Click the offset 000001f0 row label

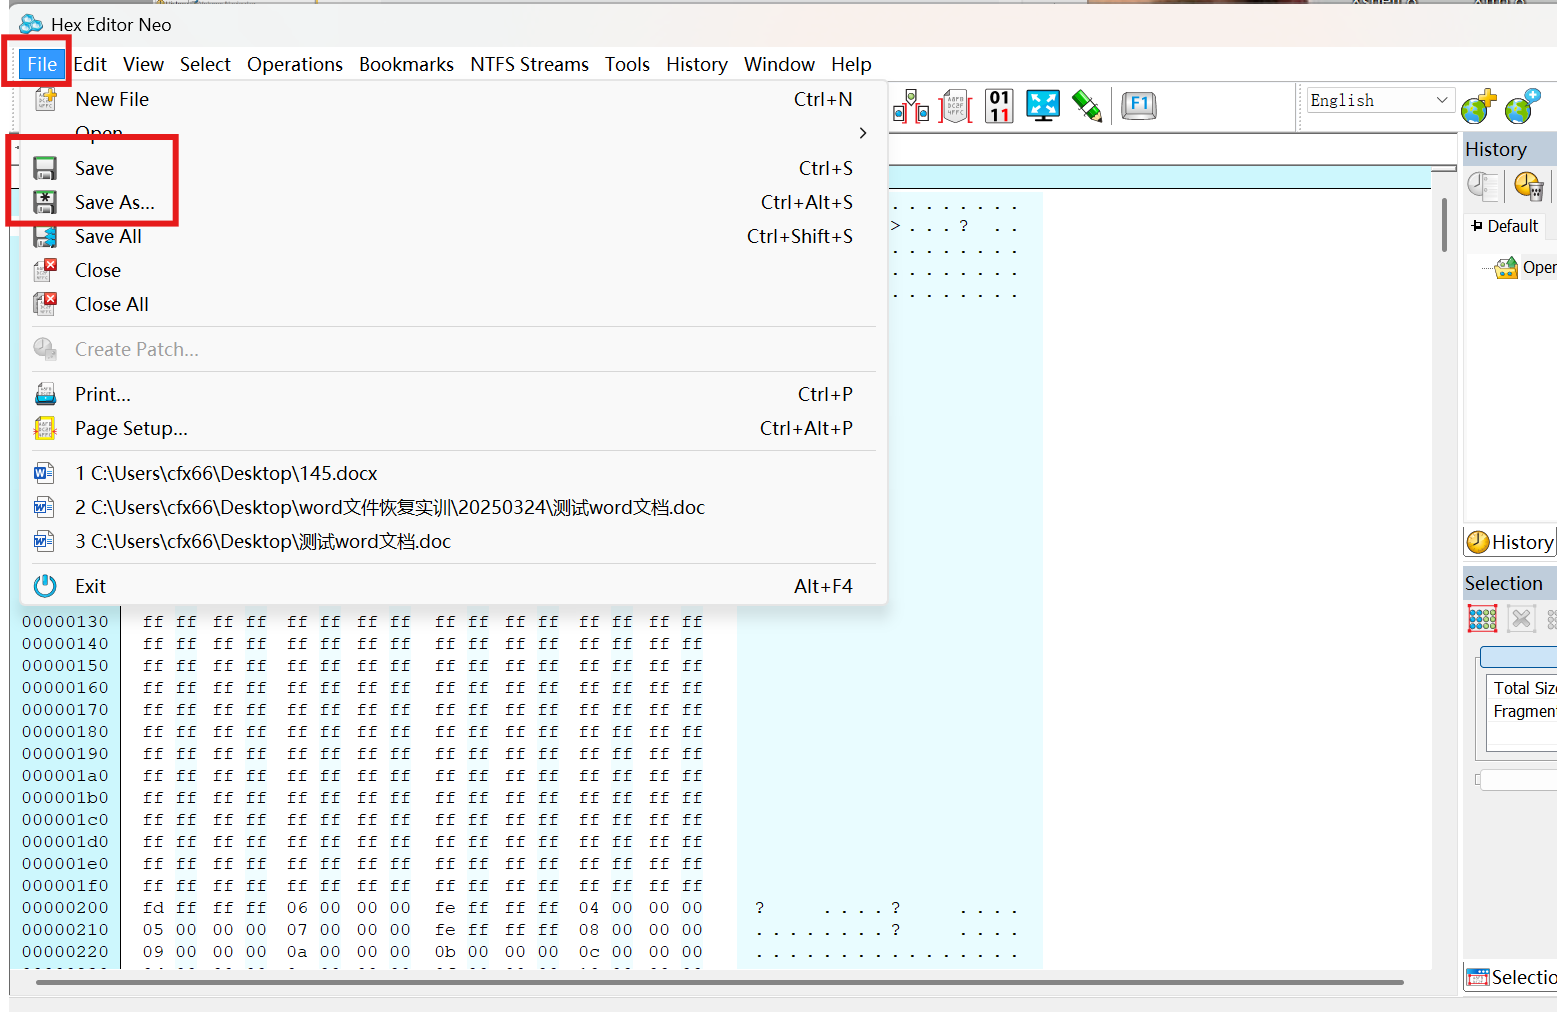(65, 885)
